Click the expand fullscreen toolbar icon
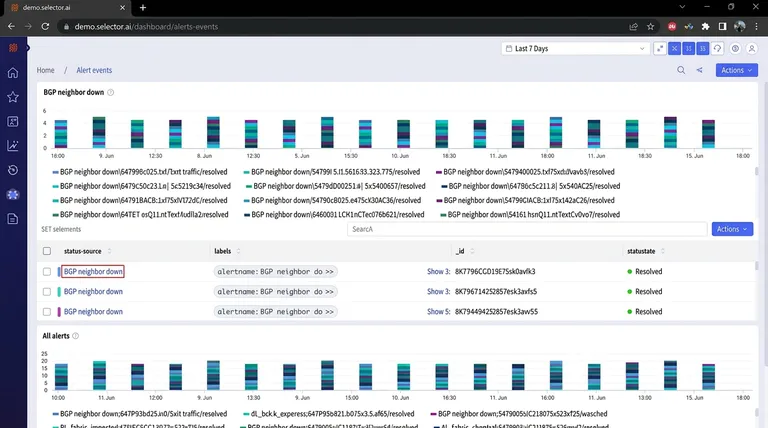The width and height of the screenshot is (768, 428). pos(660,48)
